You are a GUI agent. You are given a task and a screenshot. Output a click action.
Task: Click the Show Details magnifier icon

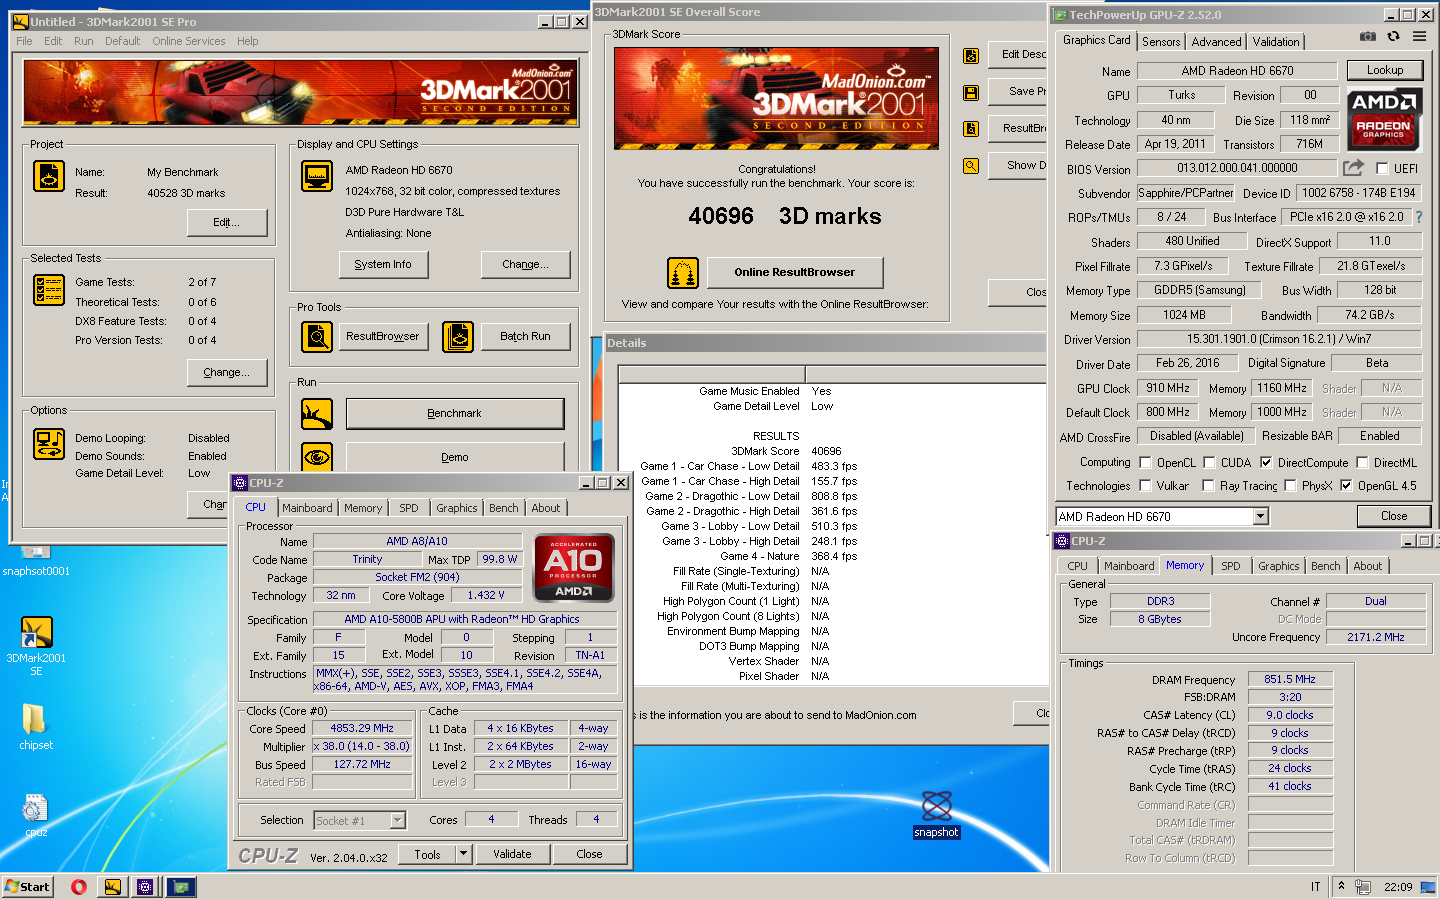[x=971, y=166]
